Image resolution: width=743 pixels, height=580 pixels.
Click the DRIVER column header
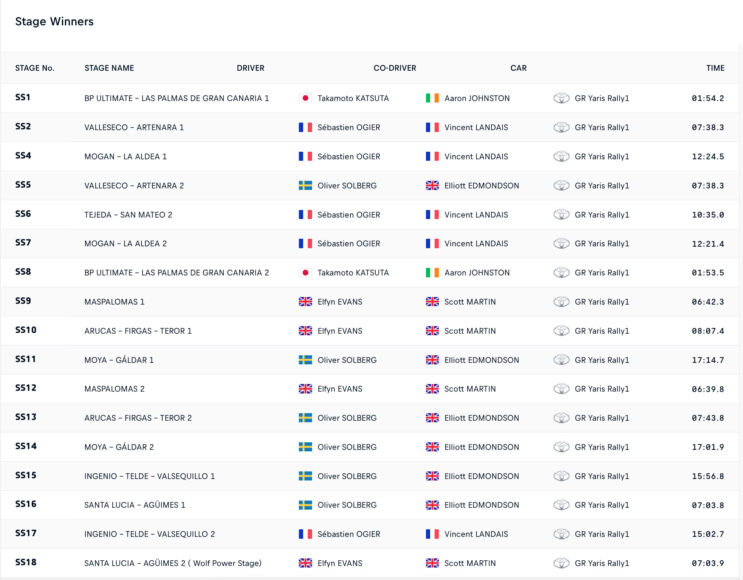tap(250, 68)
